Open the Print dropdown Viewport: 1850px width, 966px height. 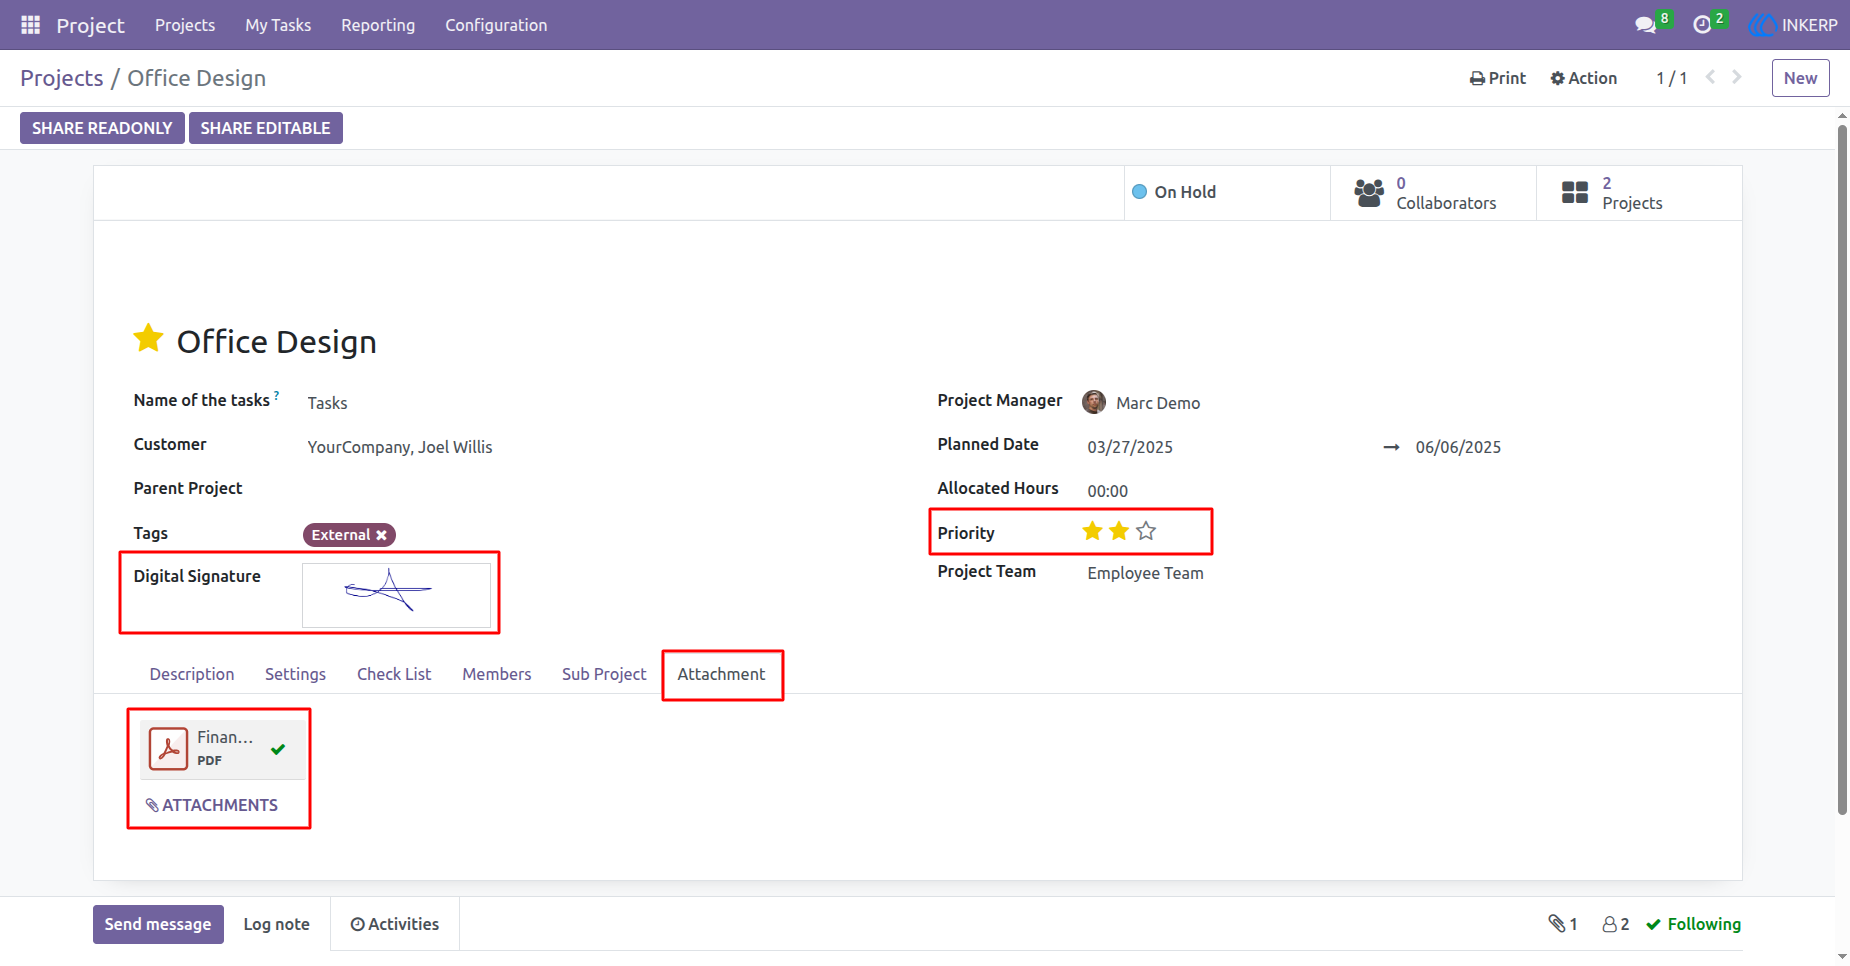(1498, 78)
